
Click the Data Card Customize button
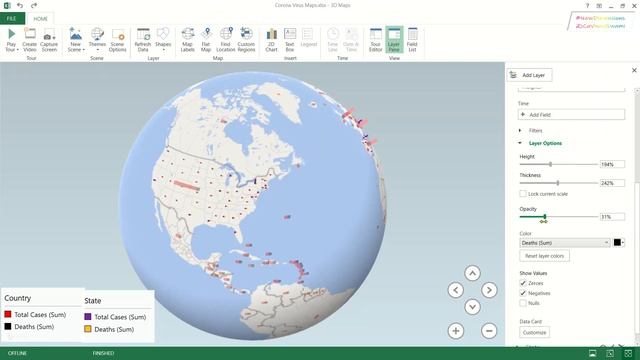[x=534, y=332]
